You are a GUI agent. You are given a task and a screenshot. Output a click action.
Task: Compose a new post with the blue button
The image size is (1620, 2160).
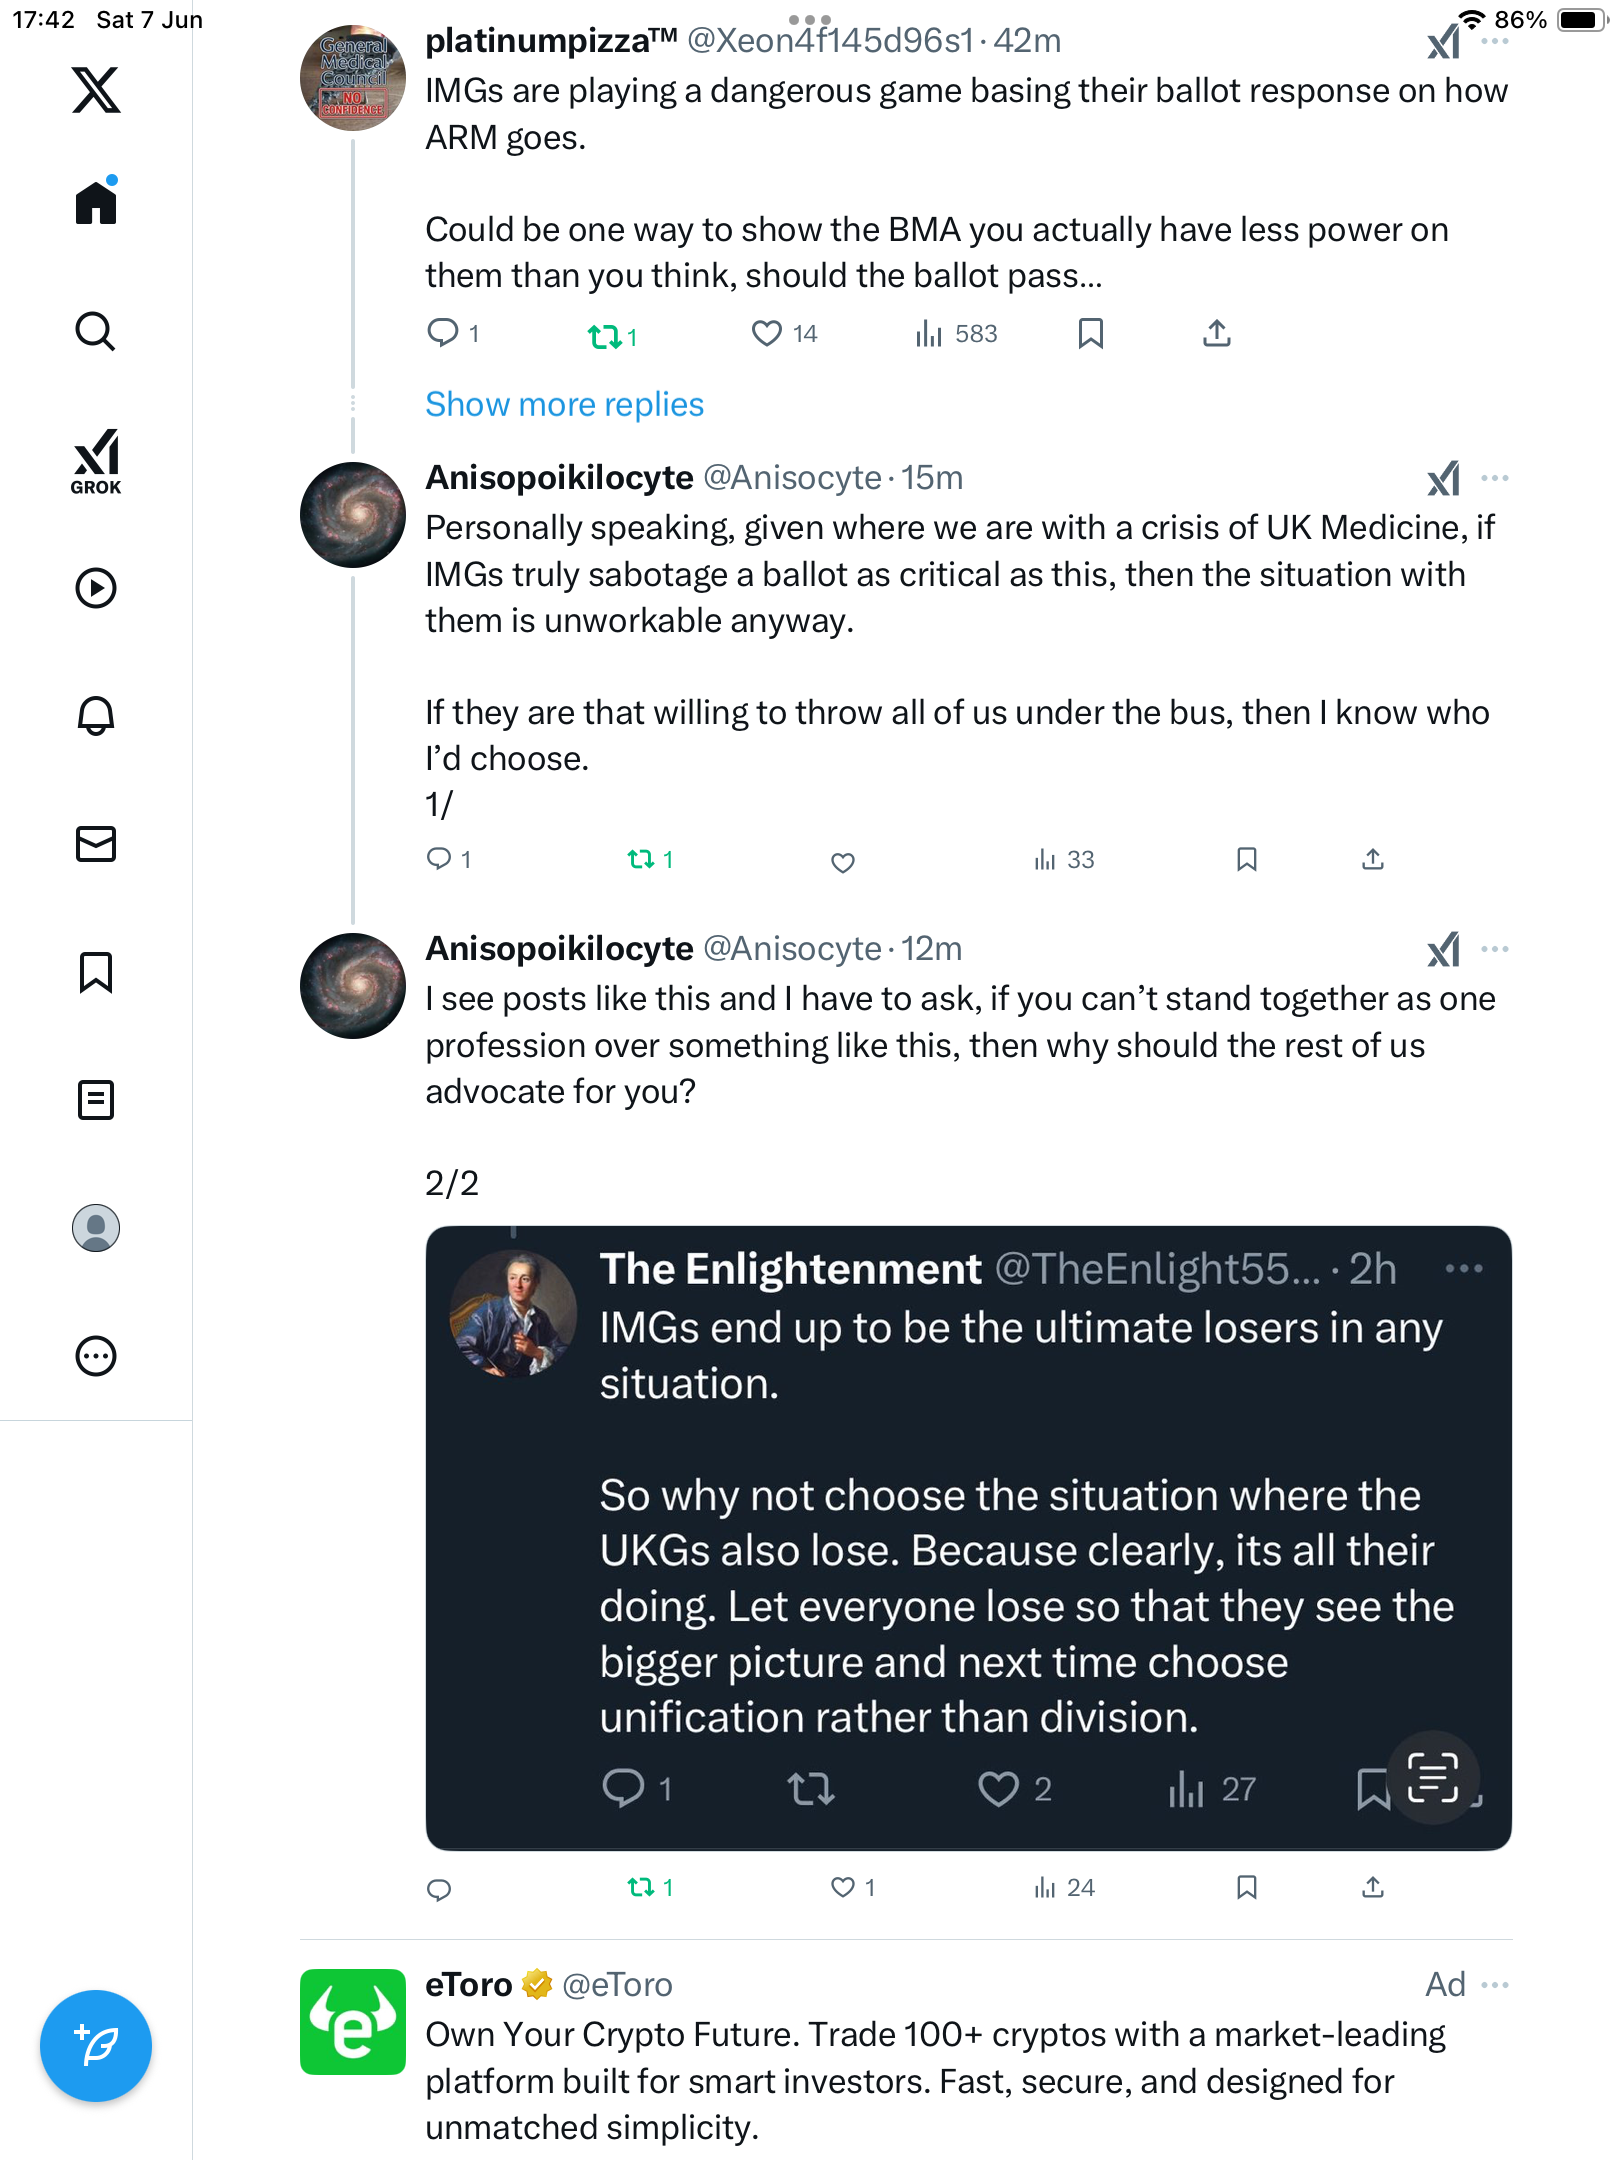[96, 2046]
